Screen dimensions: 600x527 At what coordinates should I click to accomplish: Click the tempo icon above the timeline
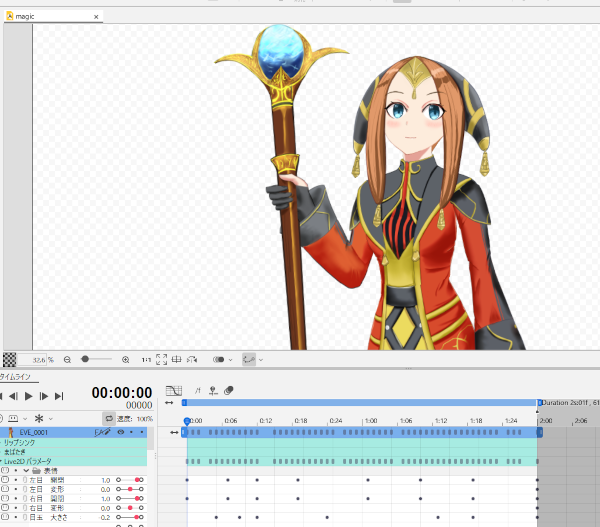[x=197, y=391]
